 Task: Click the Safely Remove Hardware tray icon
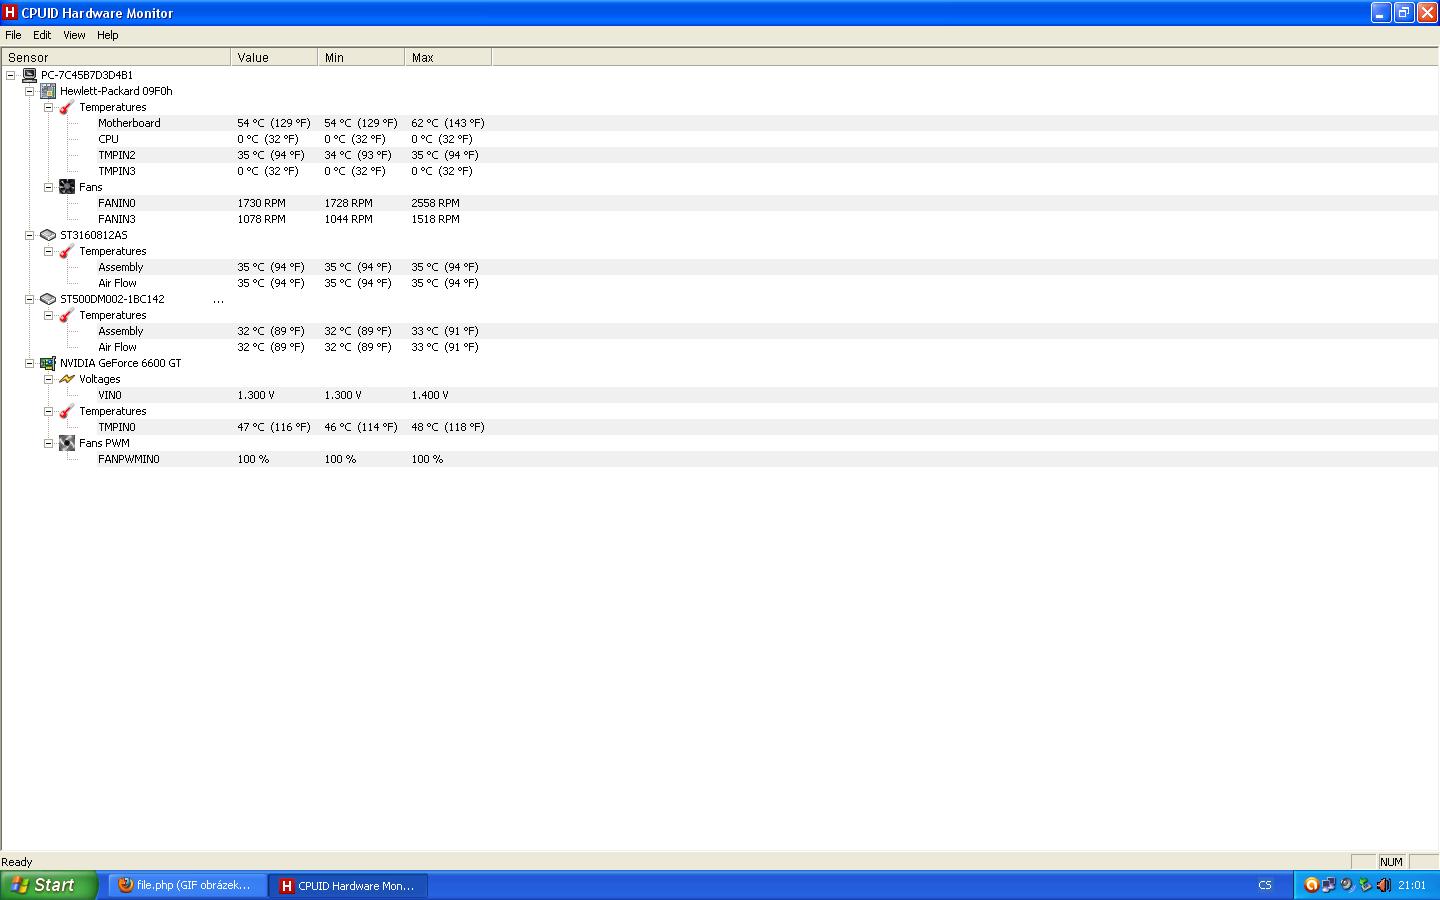point(1365,885)
